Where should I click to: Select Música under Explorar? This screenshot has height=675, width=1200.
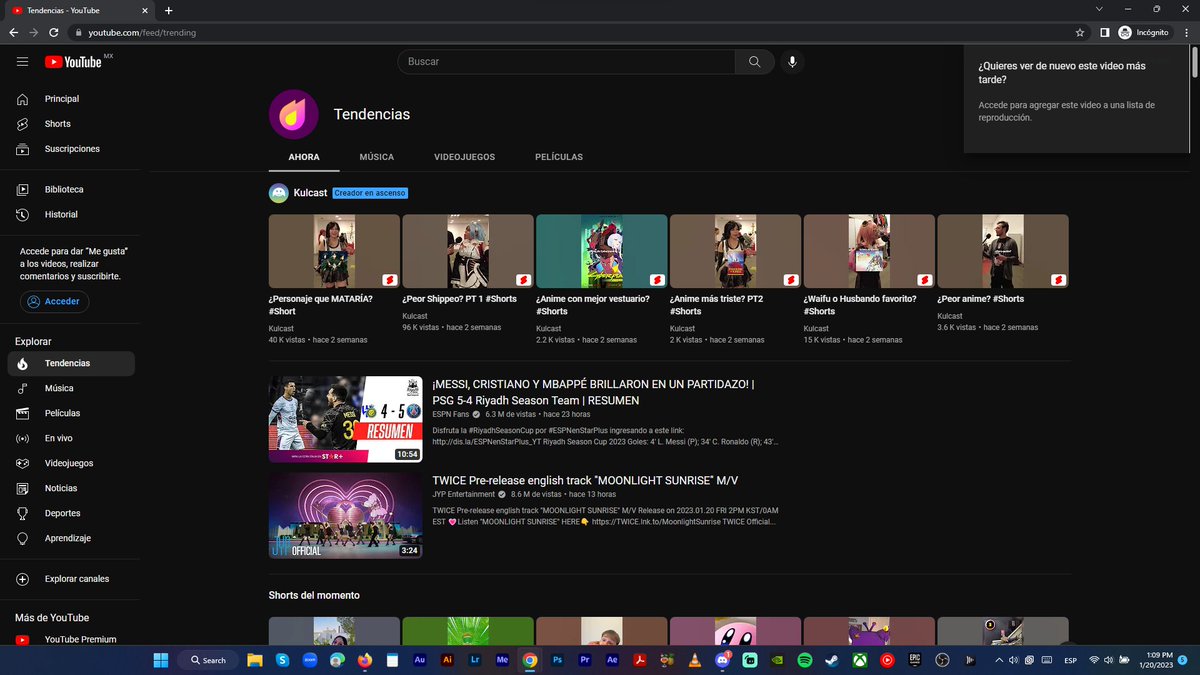tap(69, 388)
